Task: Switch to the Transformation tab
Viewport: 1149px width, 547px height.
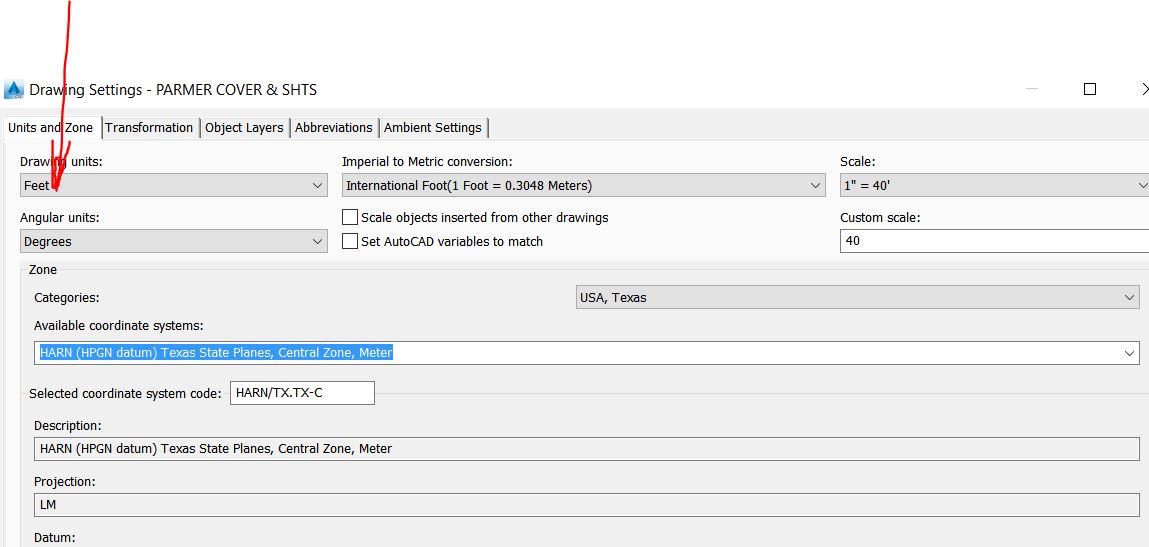Action: tap(149, 127)
